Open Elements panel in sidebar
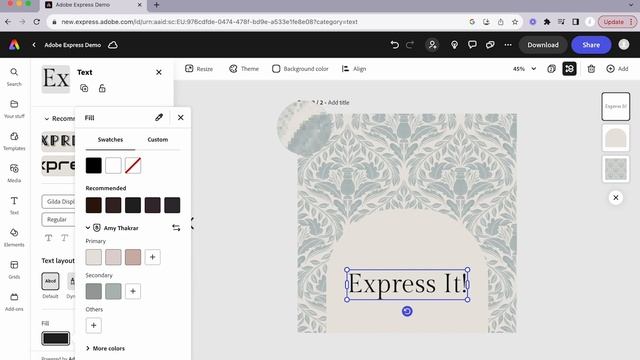 point(14,238)
